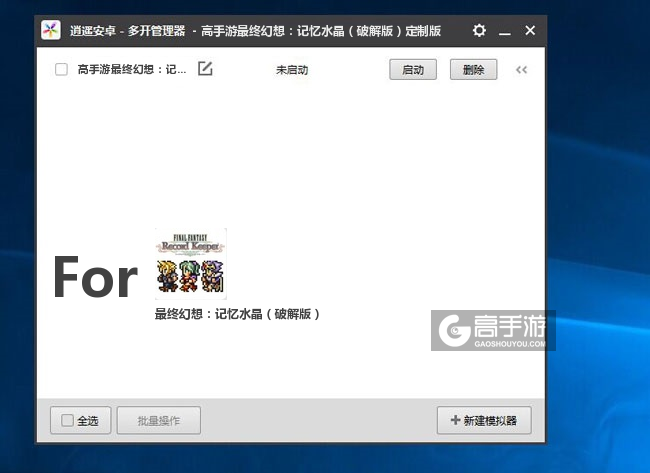Start the emulator with 启动 button
The image size is (650, 473).
pos(413,70)
